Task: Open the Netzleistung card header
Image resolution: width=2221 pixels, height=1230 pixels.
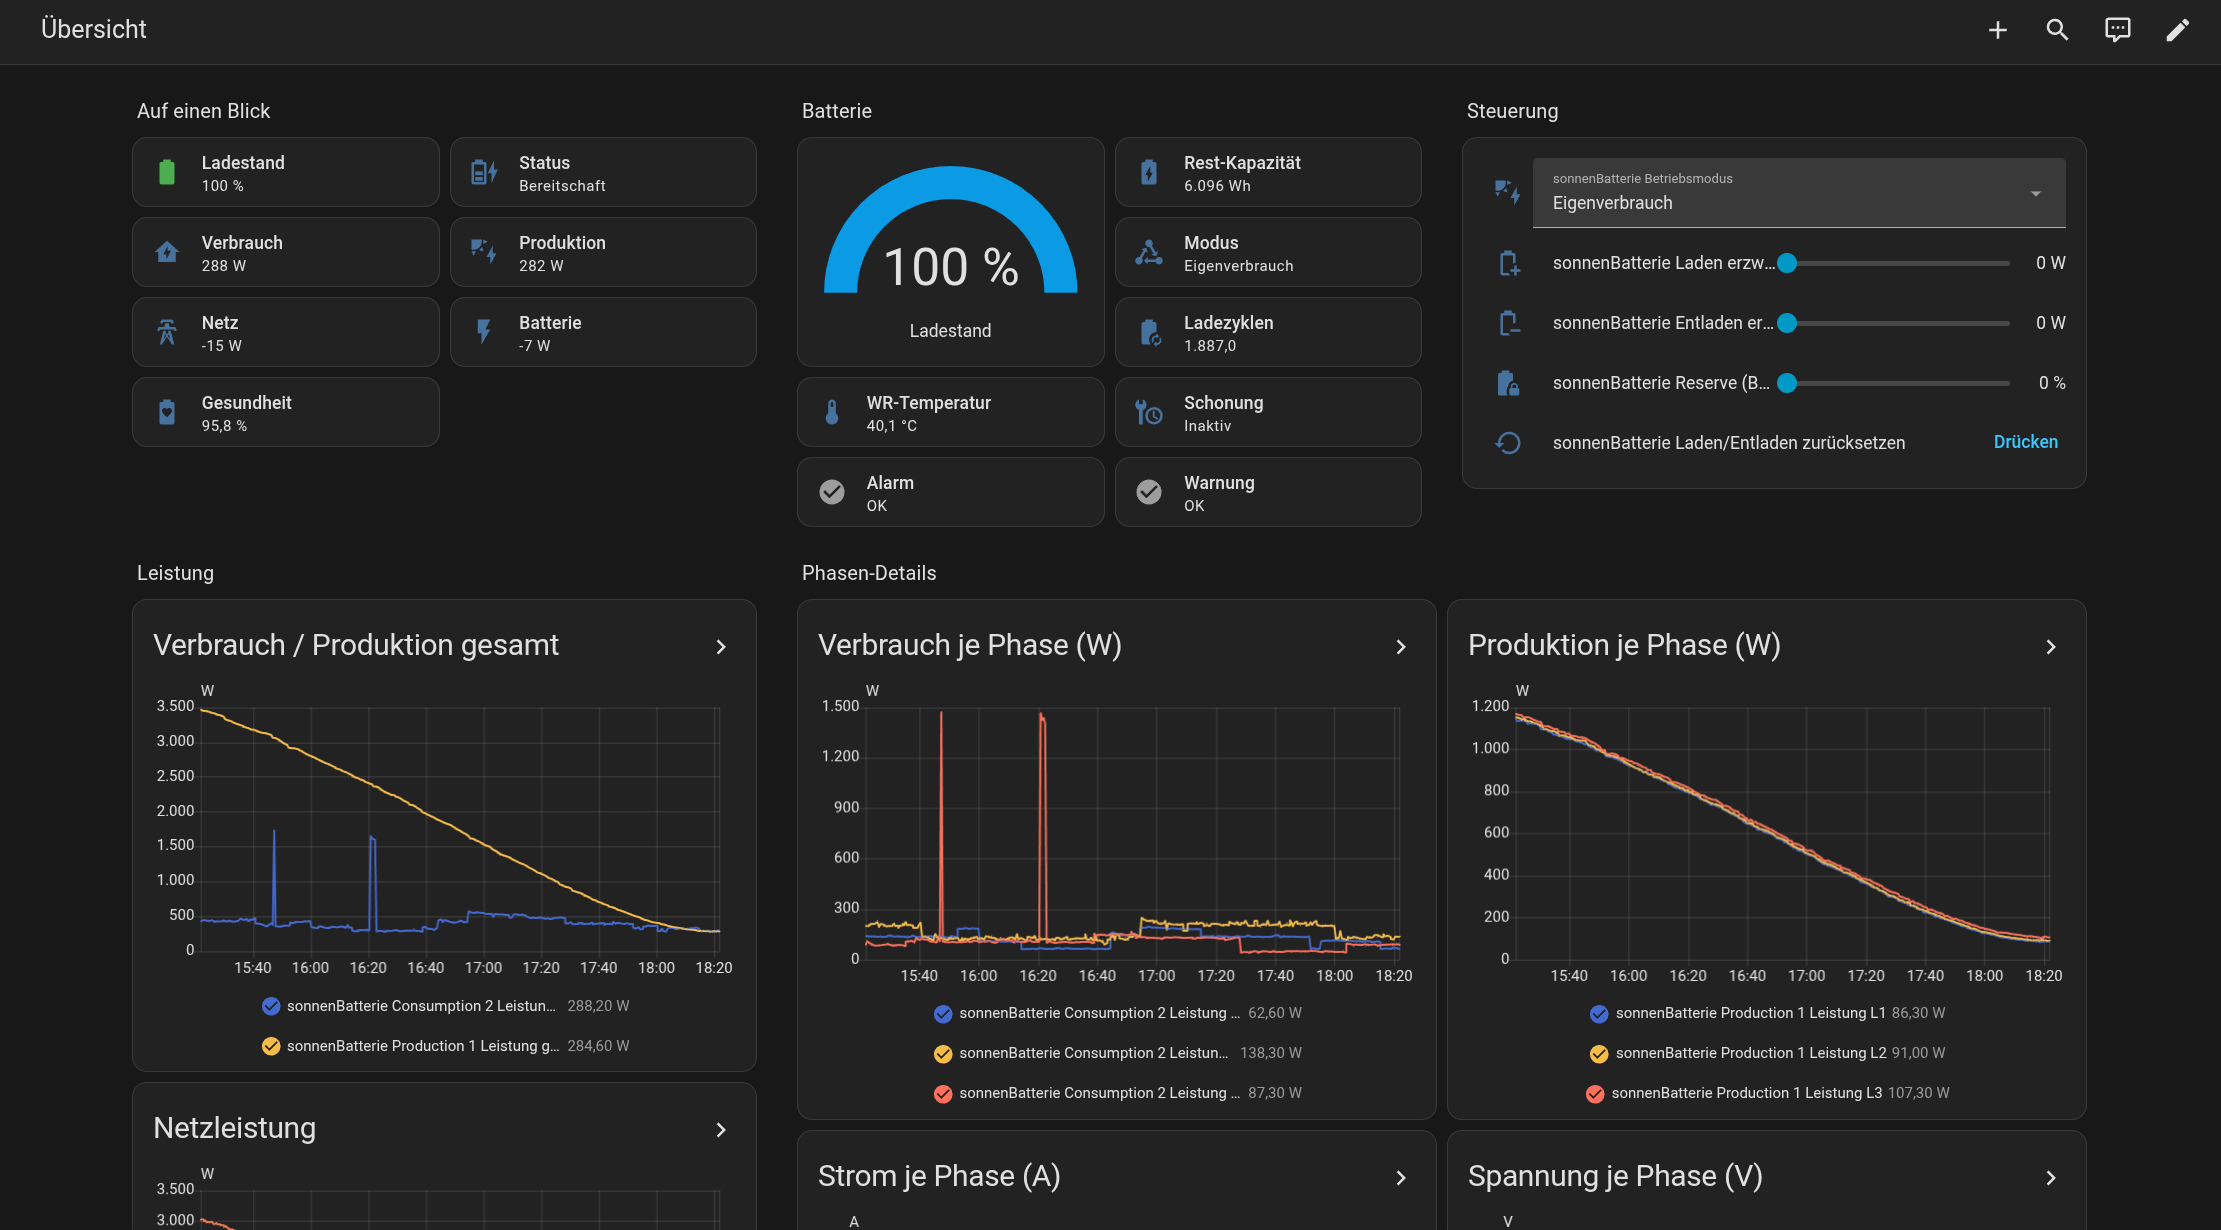Action: (x=444, y=1129)
